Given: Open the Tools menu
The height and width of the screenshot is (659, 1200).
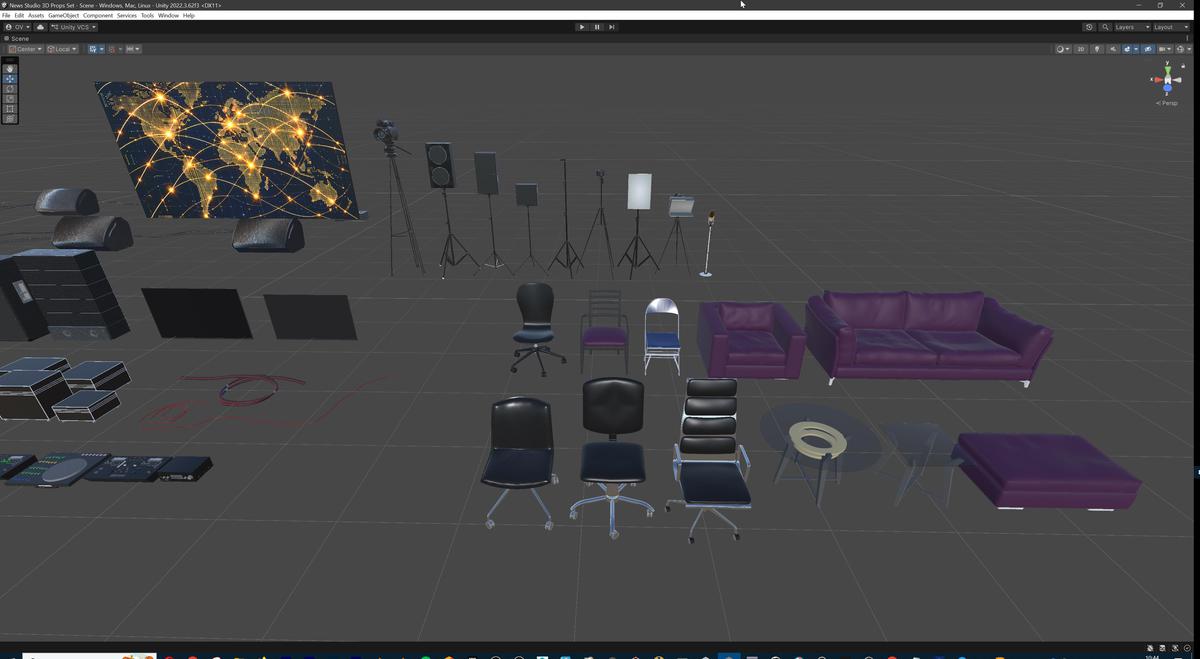Looking at the screenshot, I should pos(147,15).
